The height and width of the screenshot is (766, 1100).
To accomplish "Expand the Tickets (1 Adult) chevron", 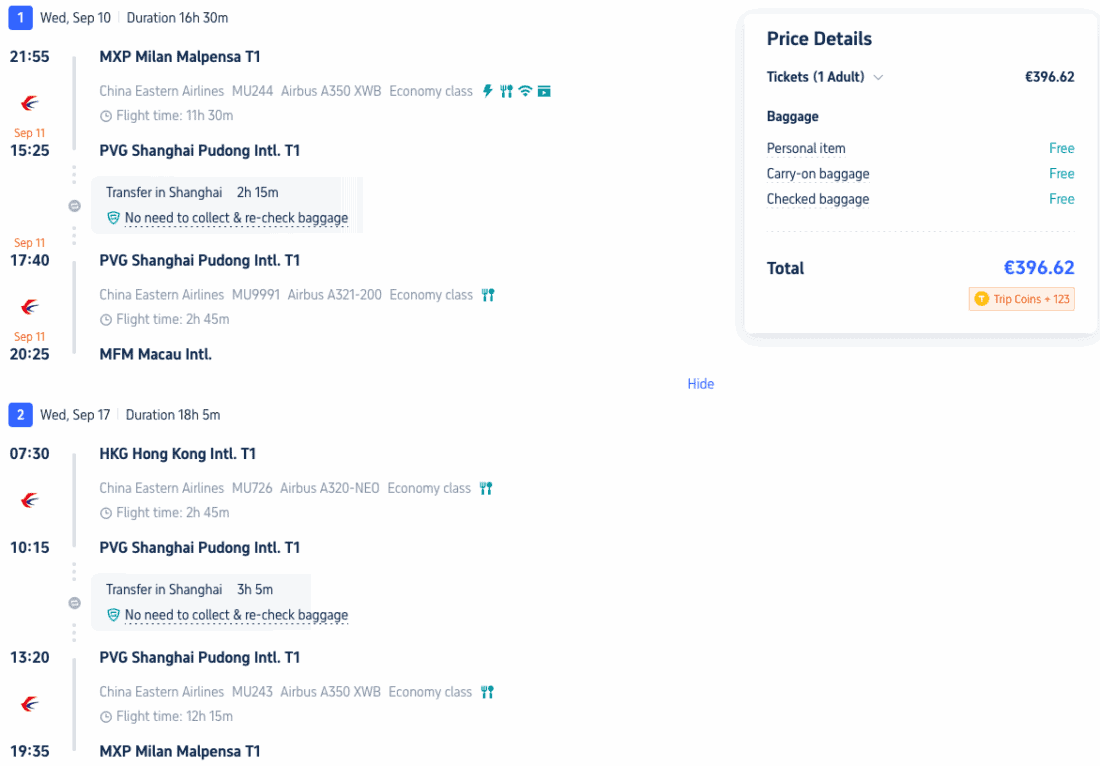I will pos(878,77).
